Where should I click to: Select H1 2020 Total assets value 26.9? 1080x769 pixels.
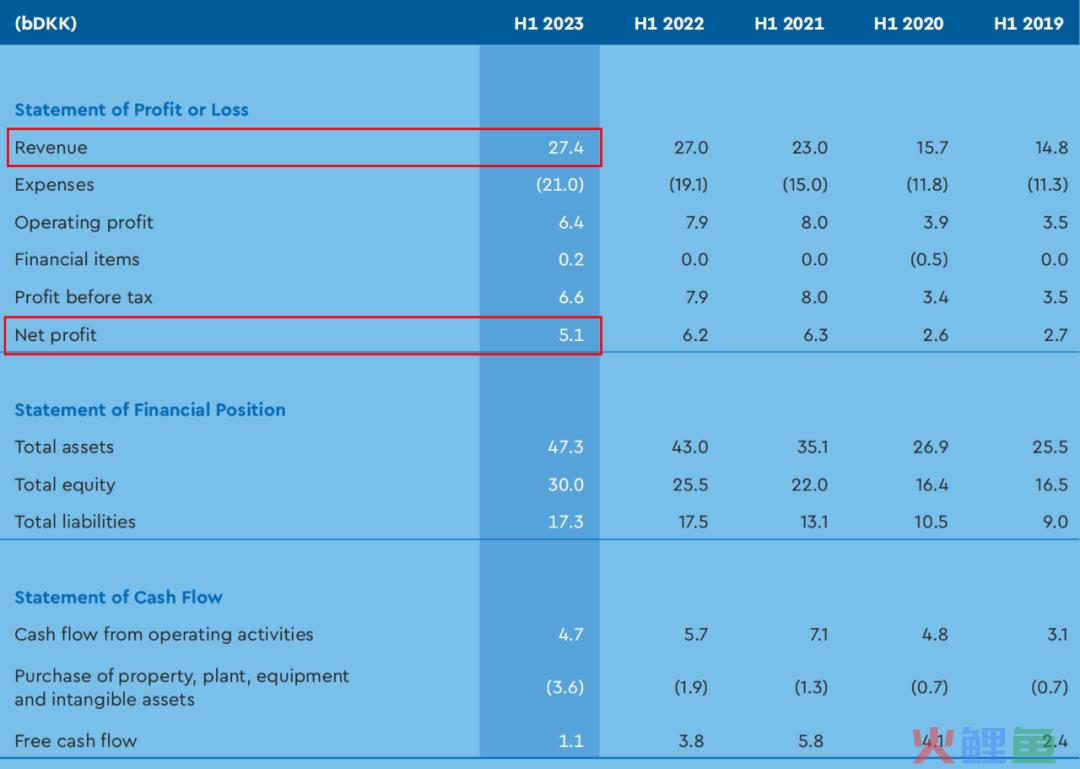pyautogui.click(x=931, y=447)
